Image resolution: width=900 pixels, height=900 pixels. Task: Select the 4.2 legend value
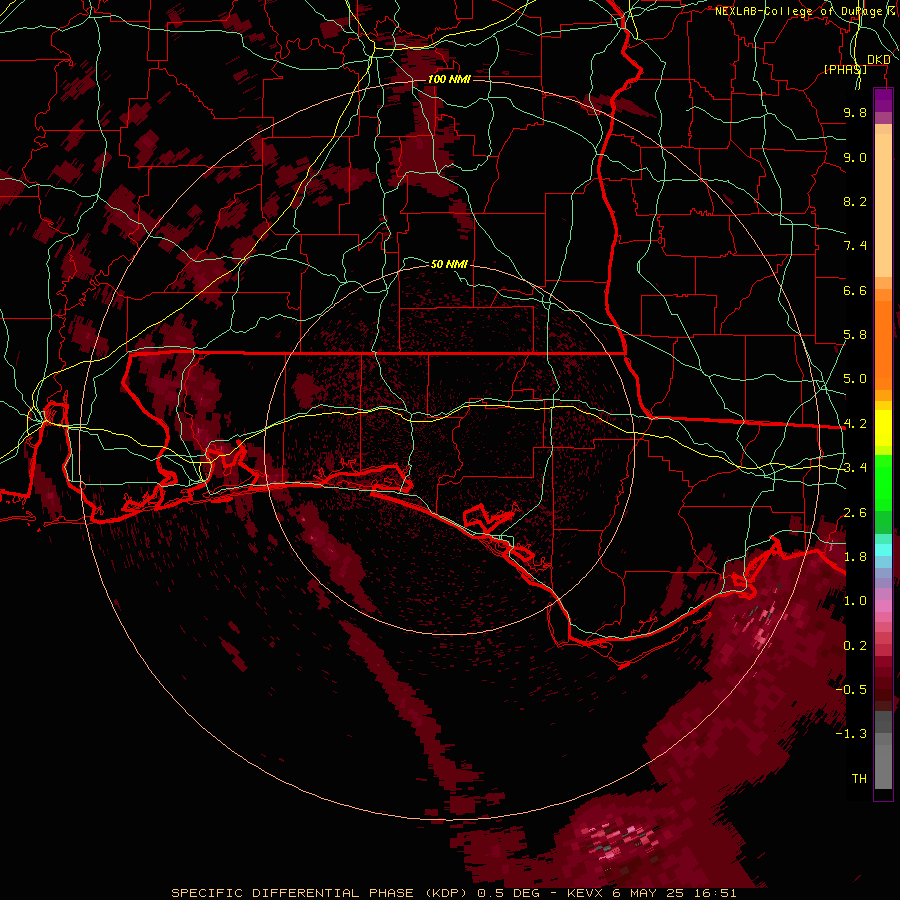[855, 424]
